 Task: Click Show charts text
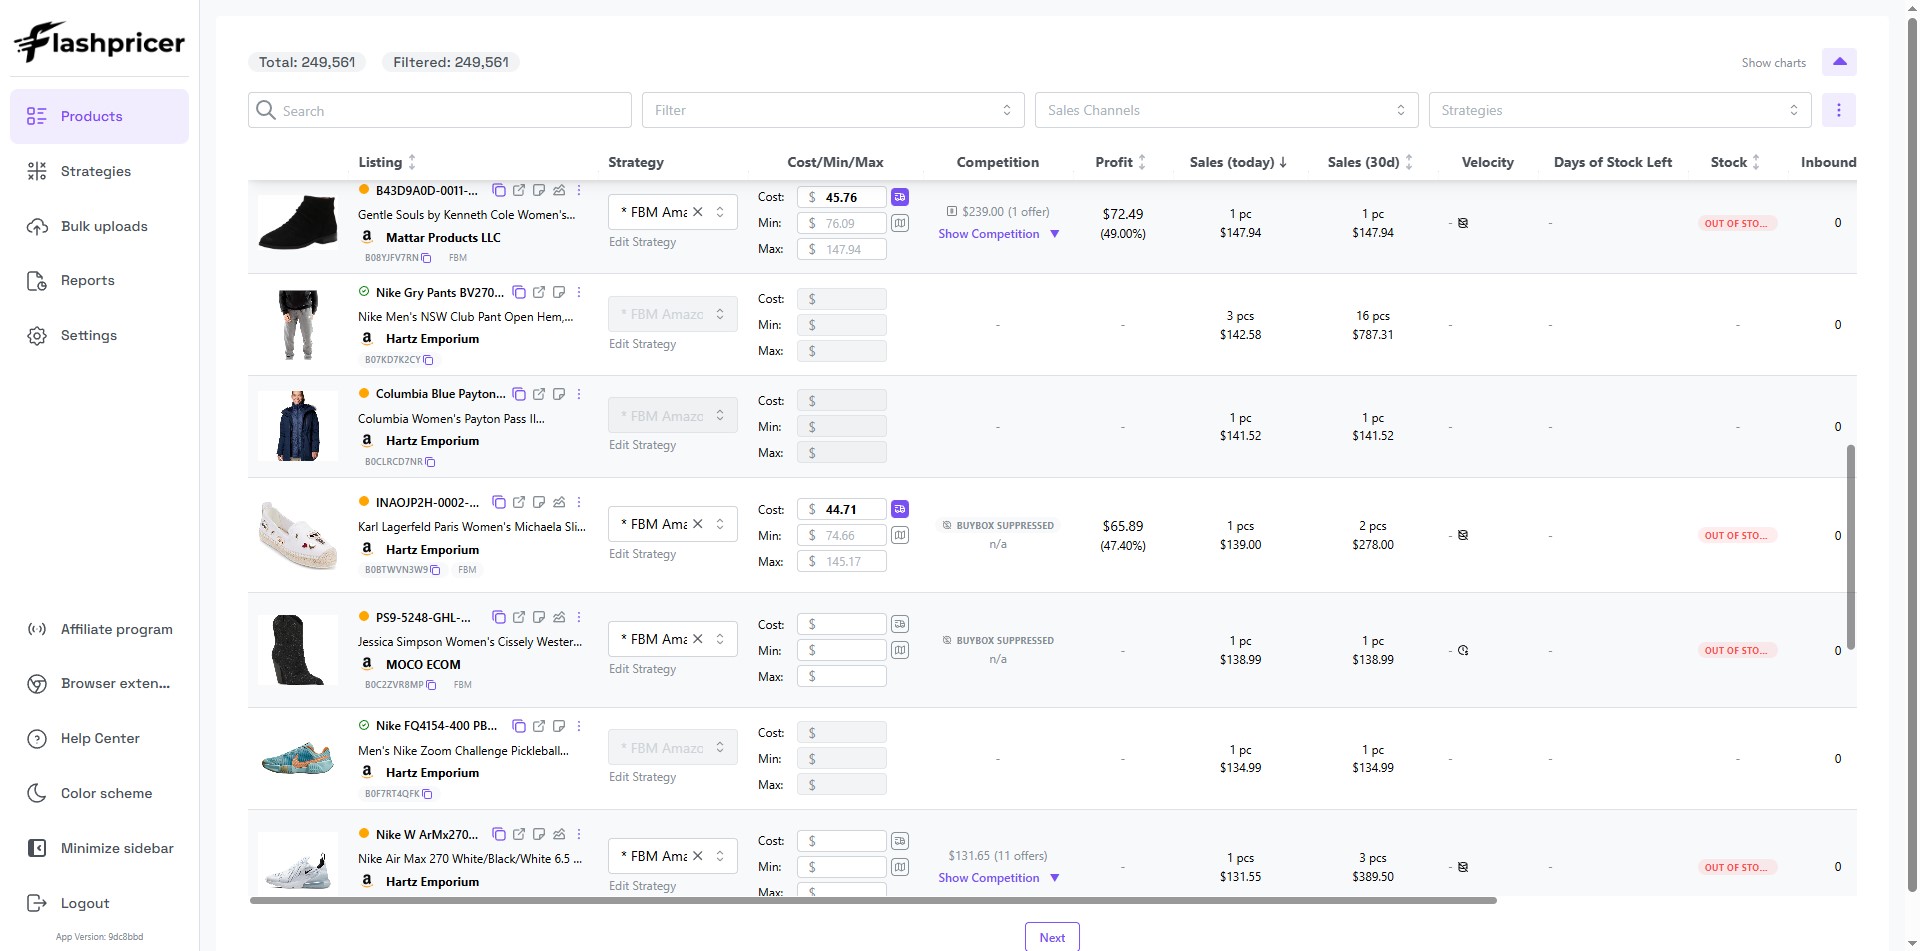pyautogui.click(x=1773, y=63)
